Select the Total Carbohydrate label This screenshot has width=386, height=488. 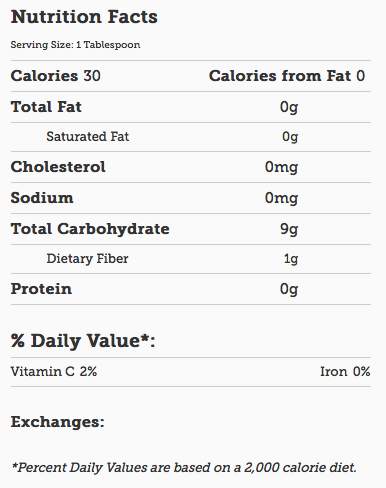90,229
